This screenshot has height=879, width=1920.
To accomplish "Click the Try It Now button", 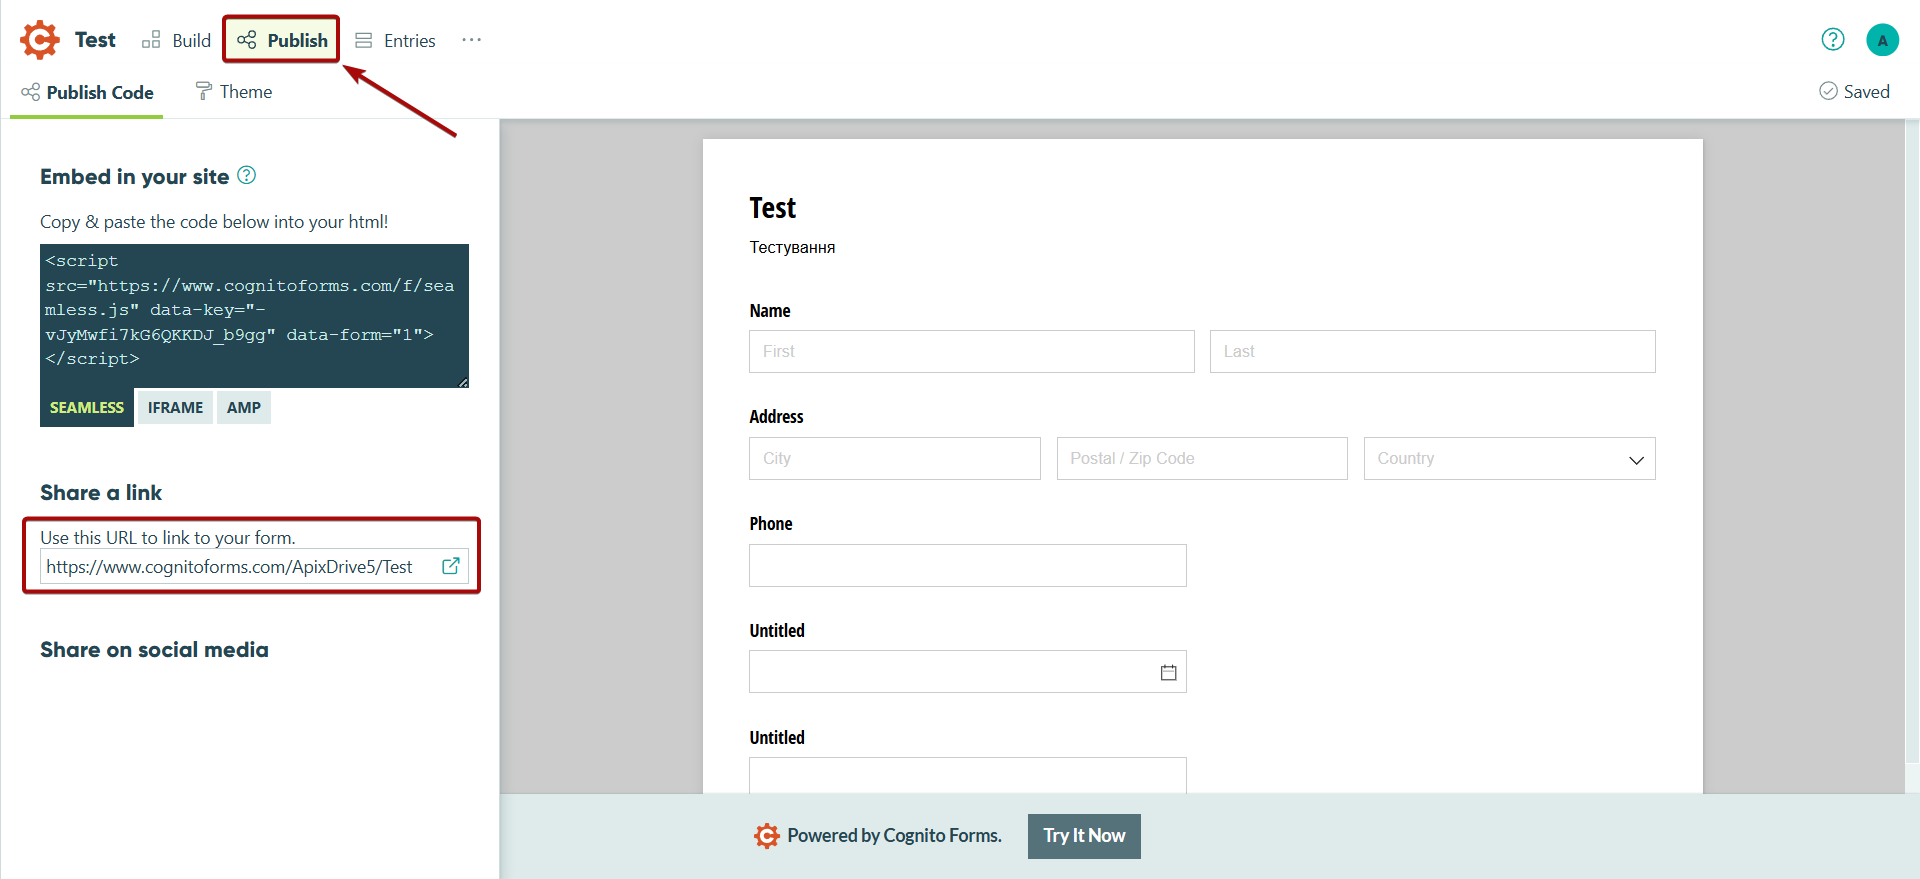I will pos(1084,836).
